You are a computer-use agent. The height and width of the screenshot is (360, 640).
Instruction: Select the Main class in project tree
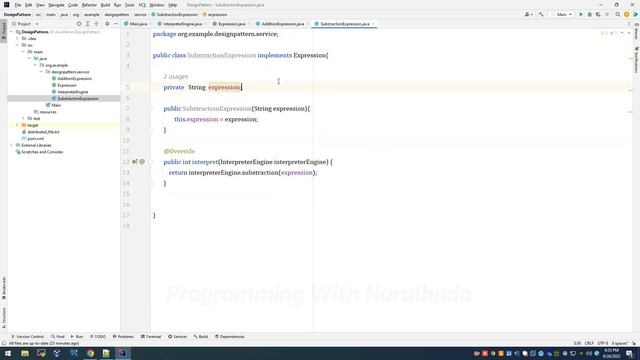pyautogui.click(x=56, y=105)
